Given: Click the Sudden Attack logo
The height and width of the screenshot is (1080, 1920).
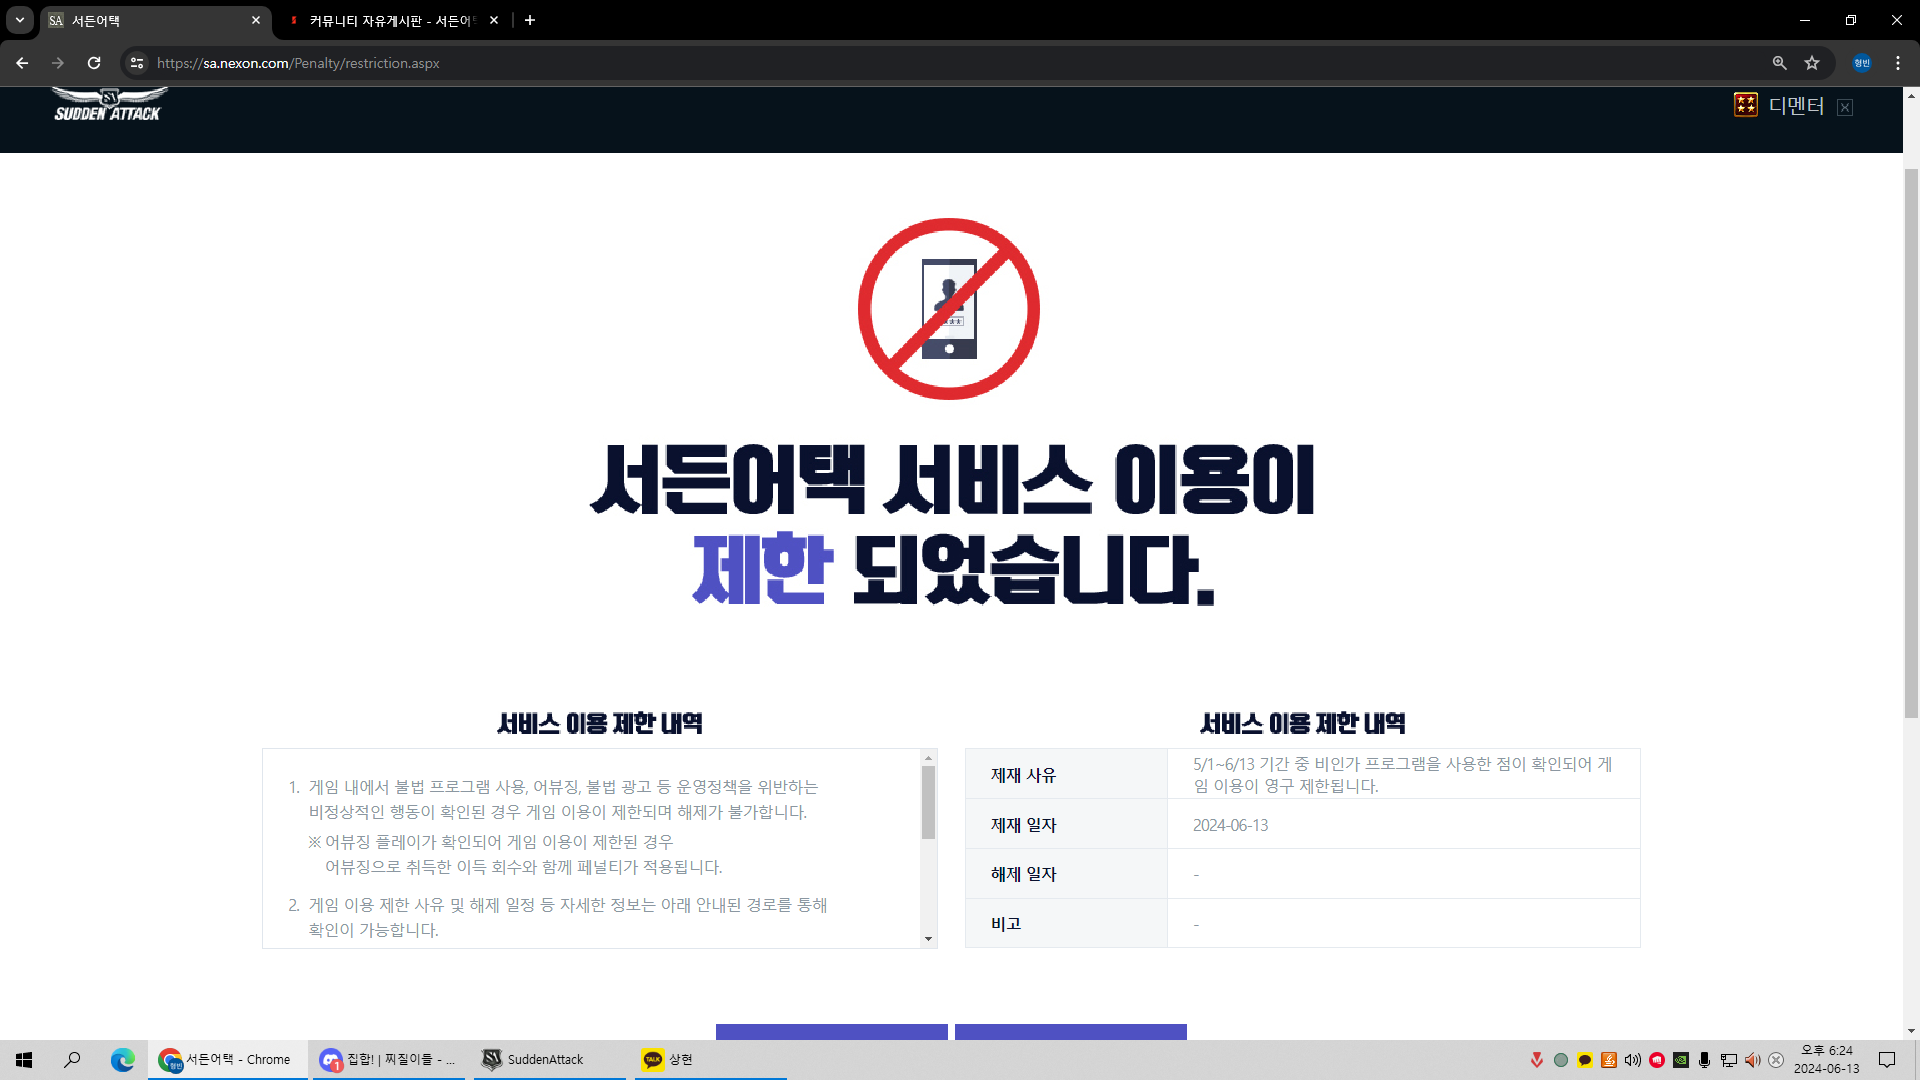Looking at the screenshot, I should click(108, 105).
